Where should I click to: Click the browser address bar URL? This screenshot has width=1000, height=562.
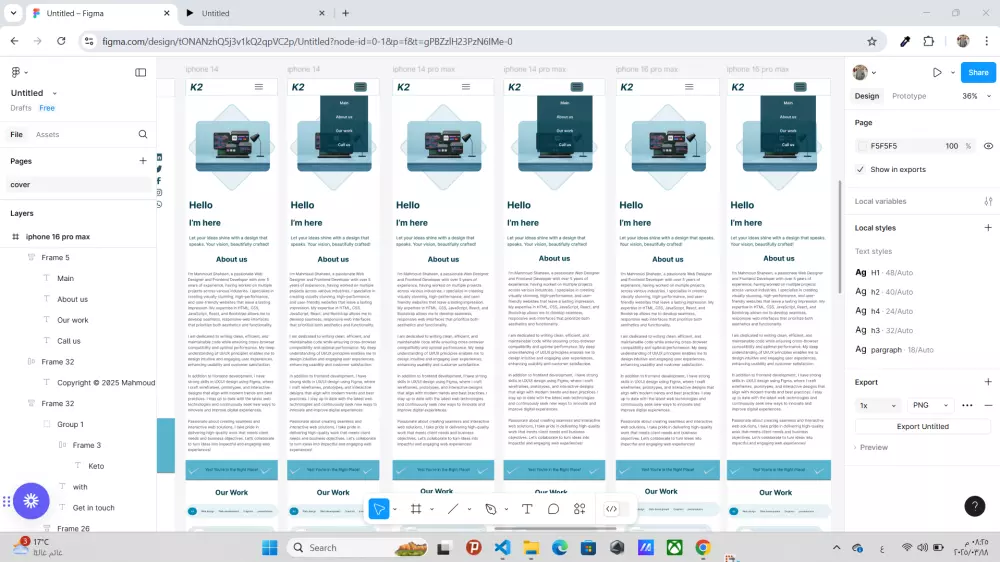[x=307, y=41]
